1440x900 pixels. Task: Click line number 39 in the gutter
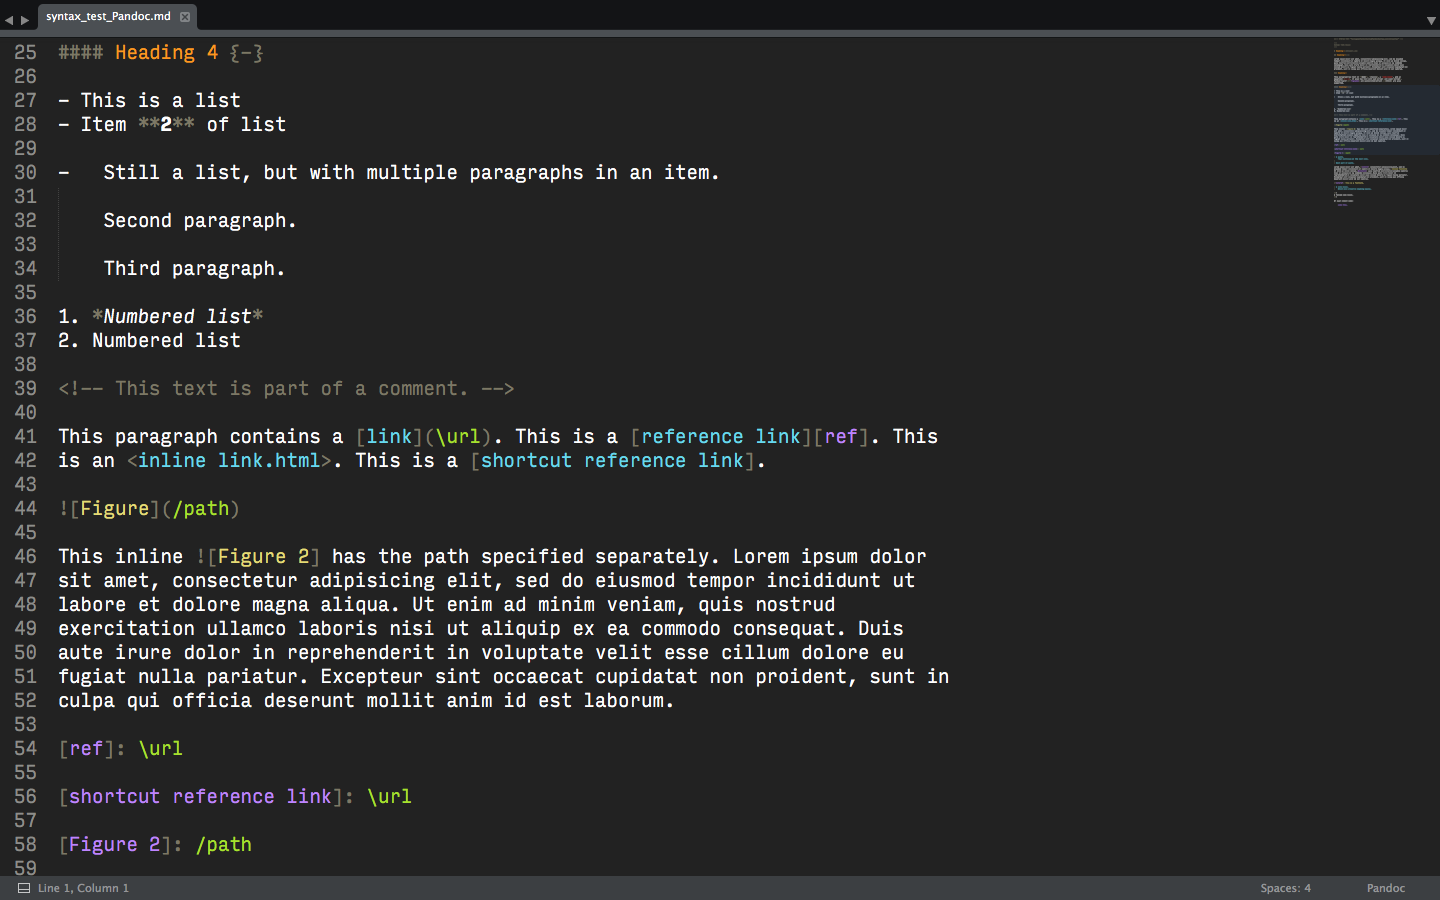point(25,389)
